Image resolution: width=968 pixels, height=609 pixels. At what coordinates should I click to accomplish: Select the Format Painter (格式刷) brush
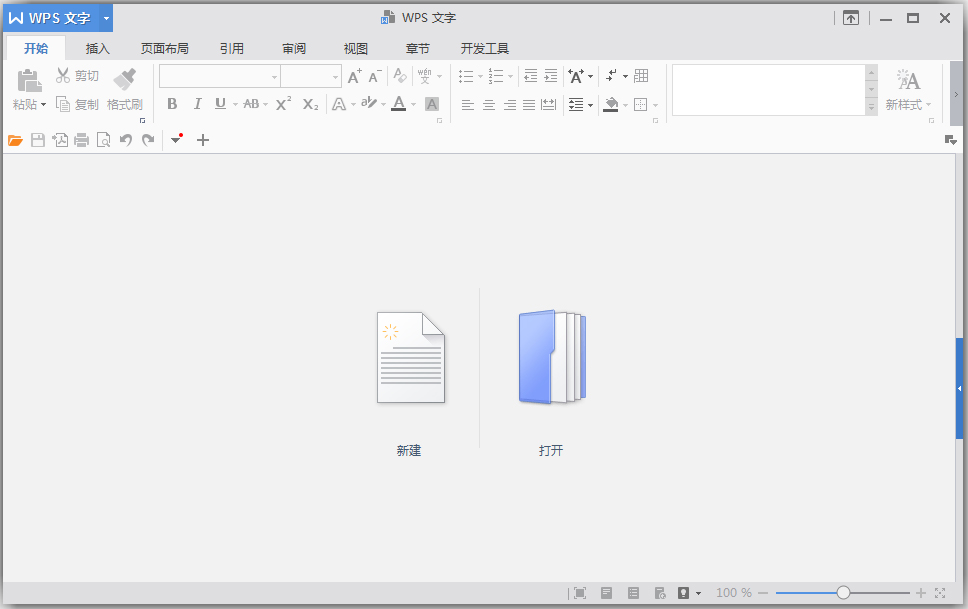coord(125,79)
